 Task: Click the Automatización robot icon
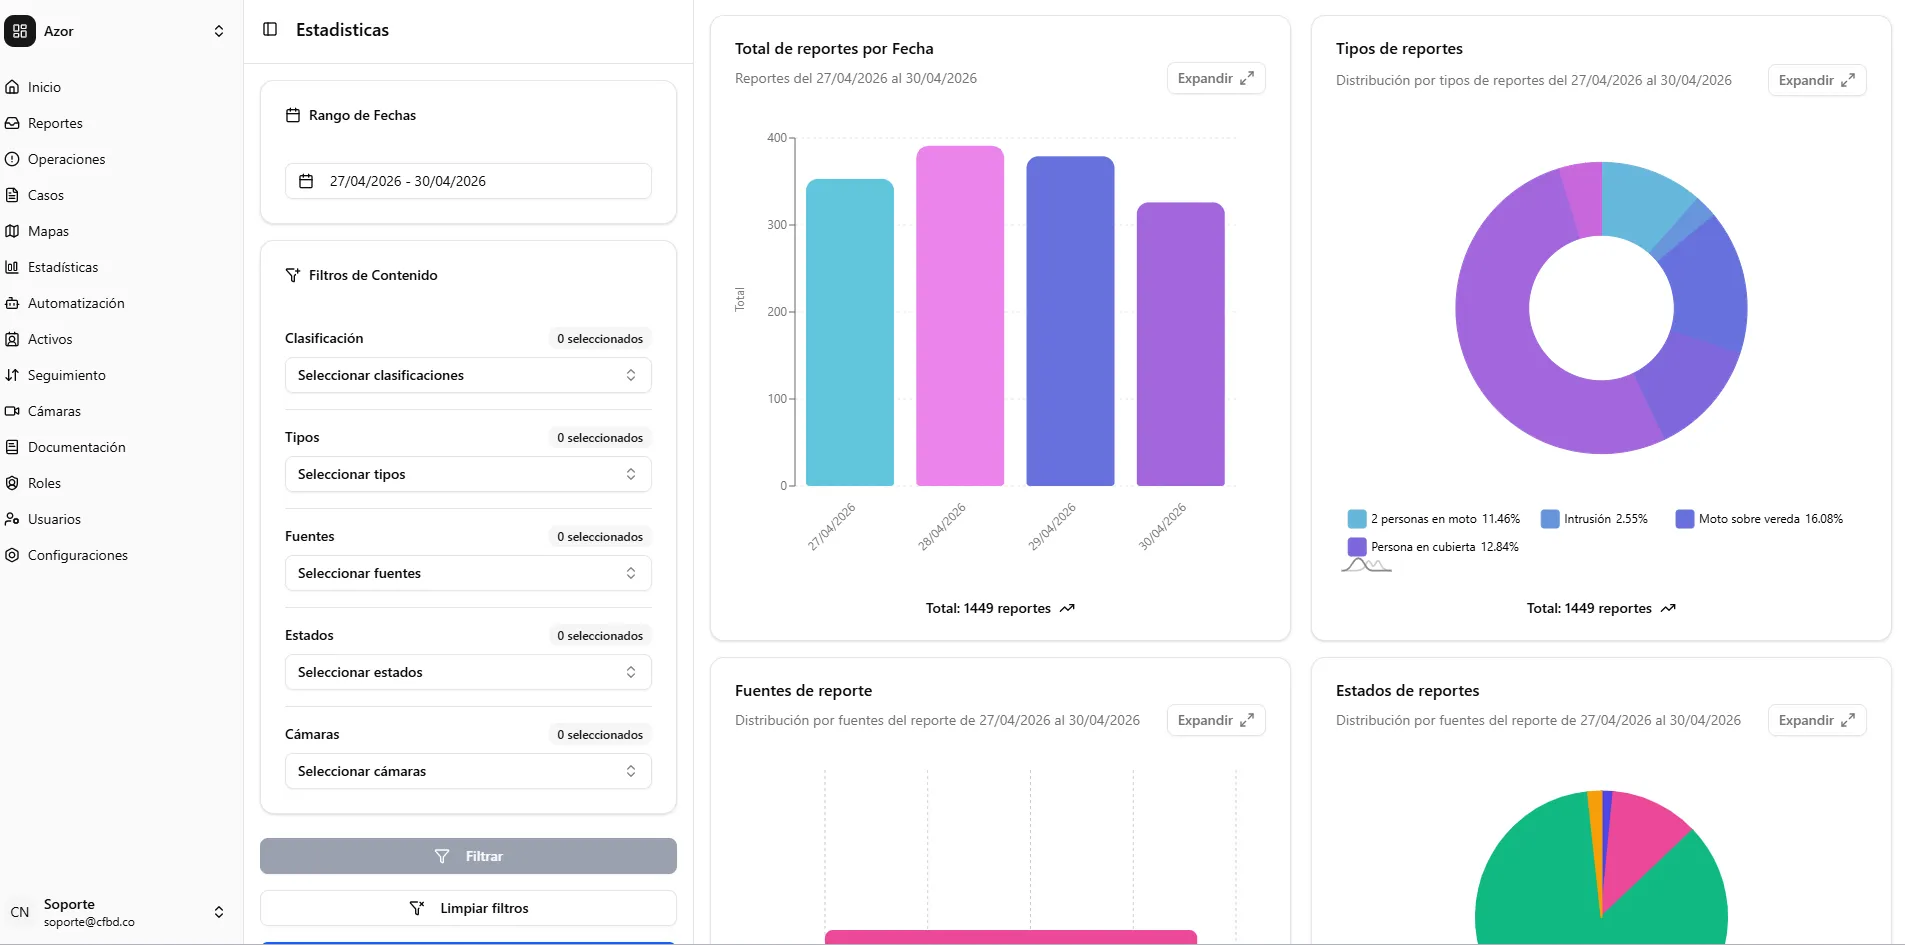(12, 303)
